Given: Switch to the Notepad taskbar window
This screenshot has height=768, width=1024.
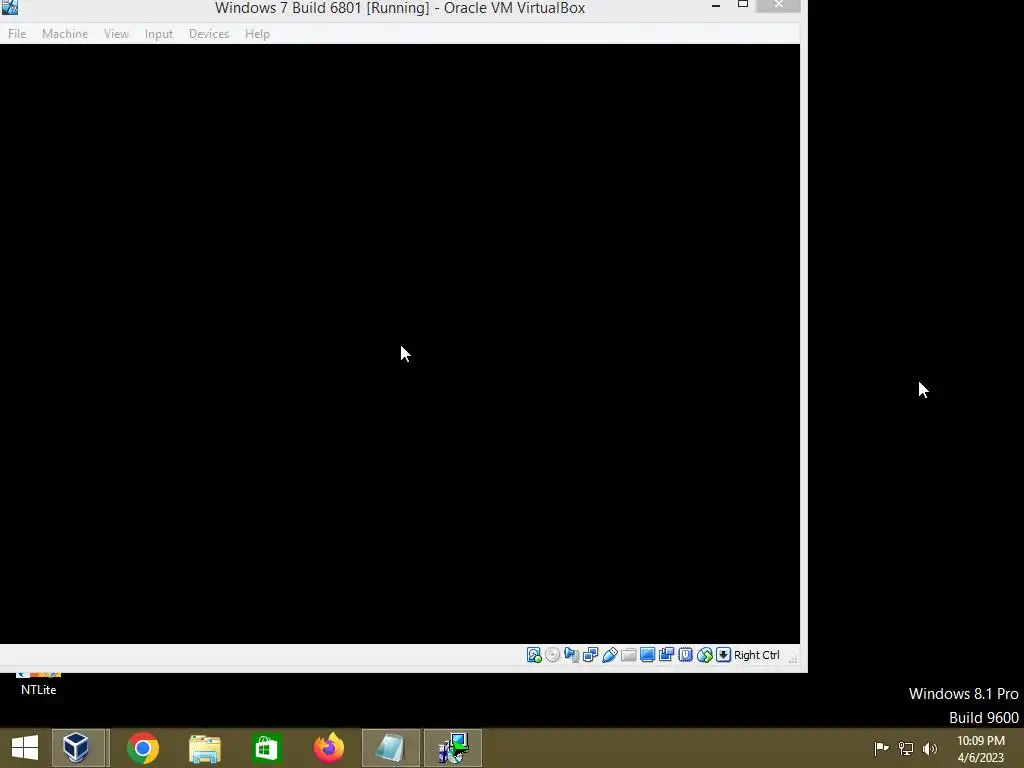Looking at the screenshot, I should 391,748.
